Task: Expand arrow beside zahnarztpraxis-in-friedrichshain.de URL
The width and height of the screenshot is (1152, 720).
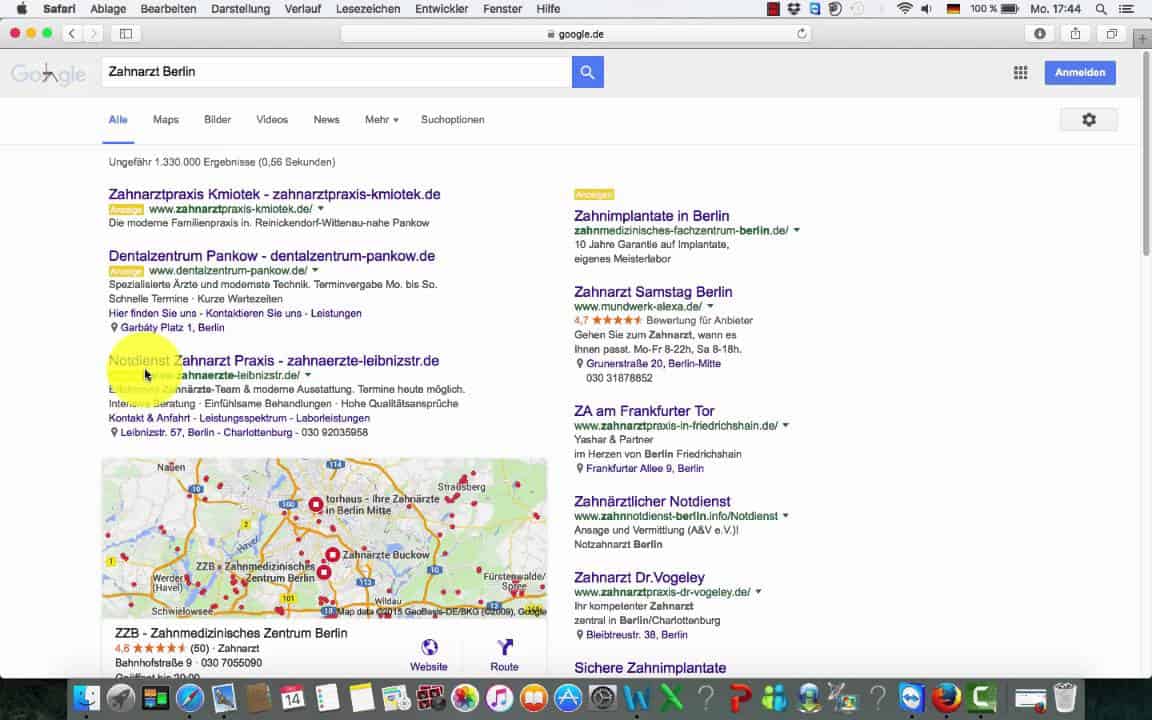Action: click(x=785, y=425)
